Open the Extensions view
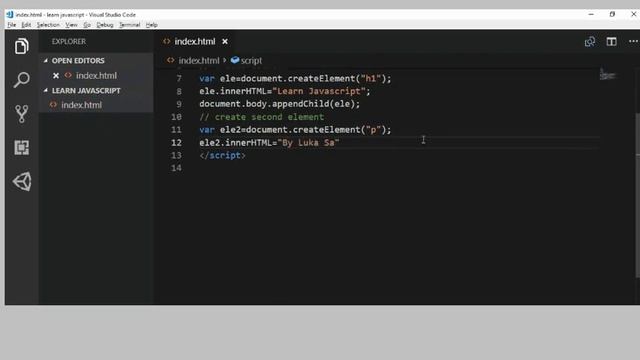 point(22,147)
